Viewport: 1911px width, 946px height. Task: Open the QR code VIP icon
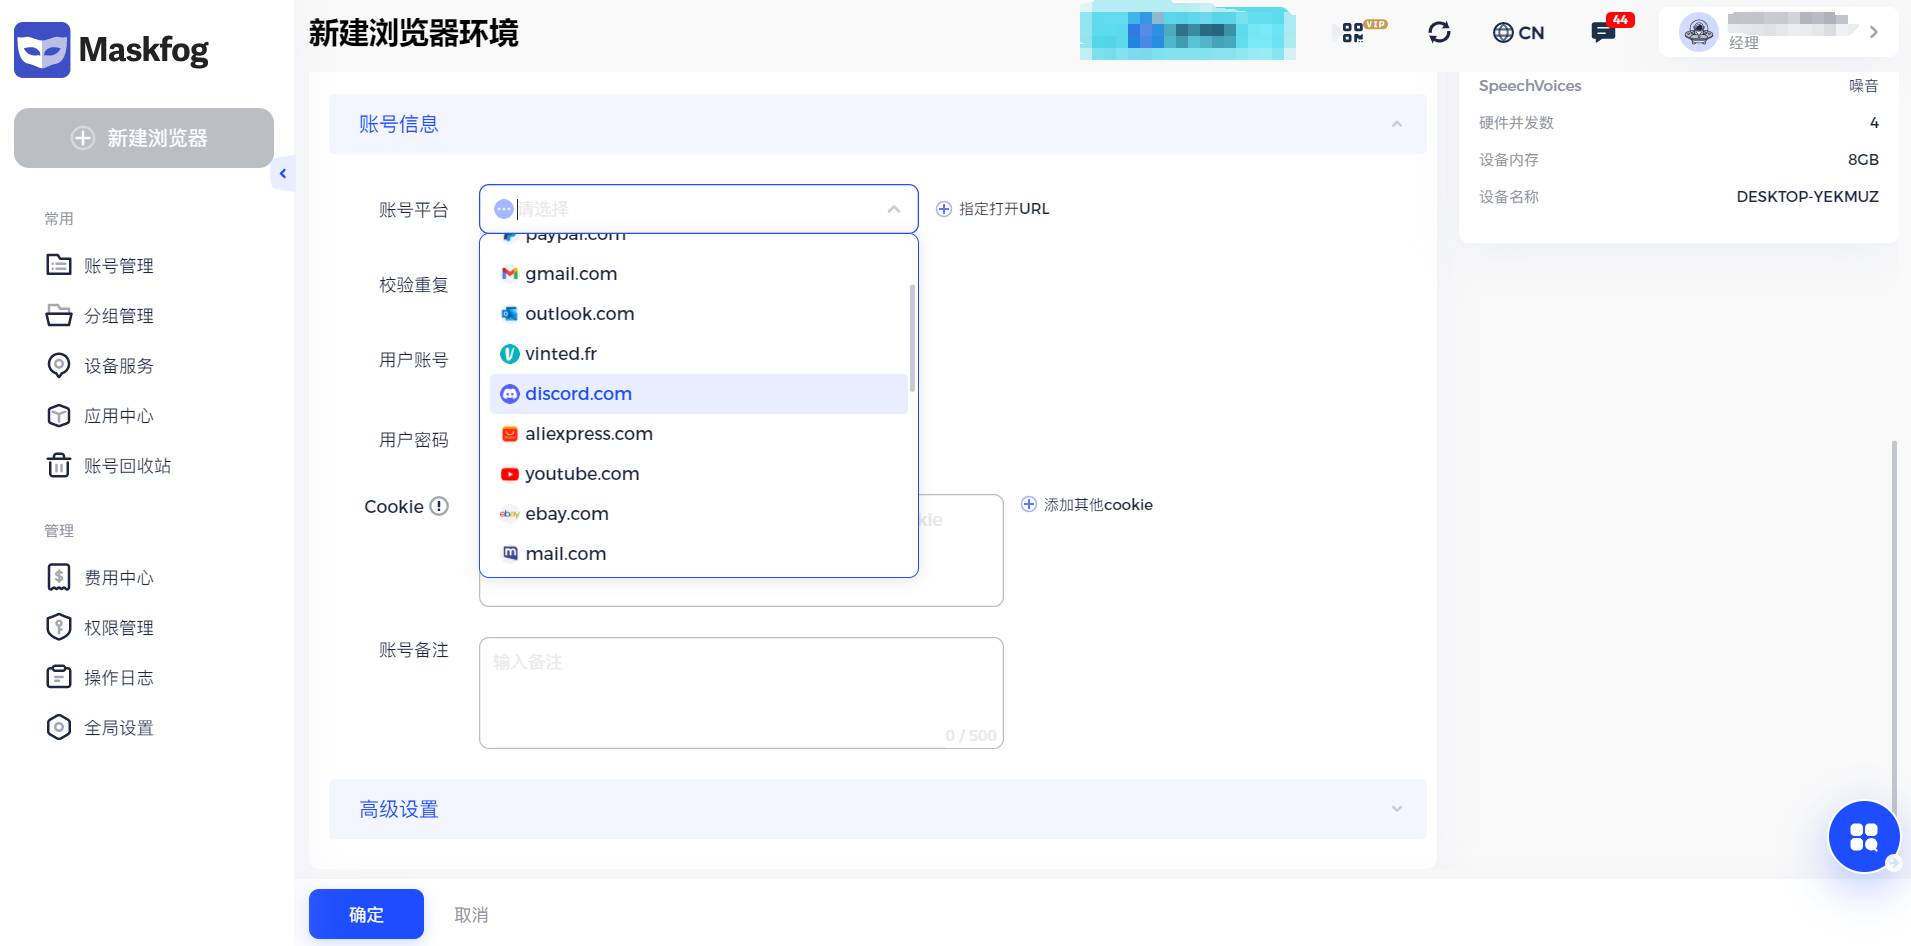[x=1363, y=32]
